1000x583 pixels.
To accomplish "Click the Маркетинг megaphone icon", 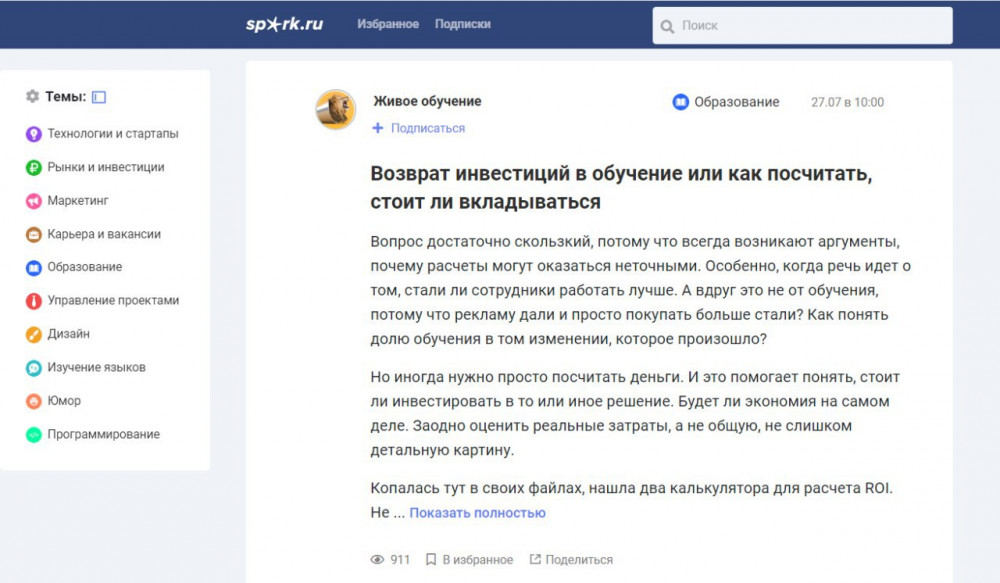I will (33, 201).
